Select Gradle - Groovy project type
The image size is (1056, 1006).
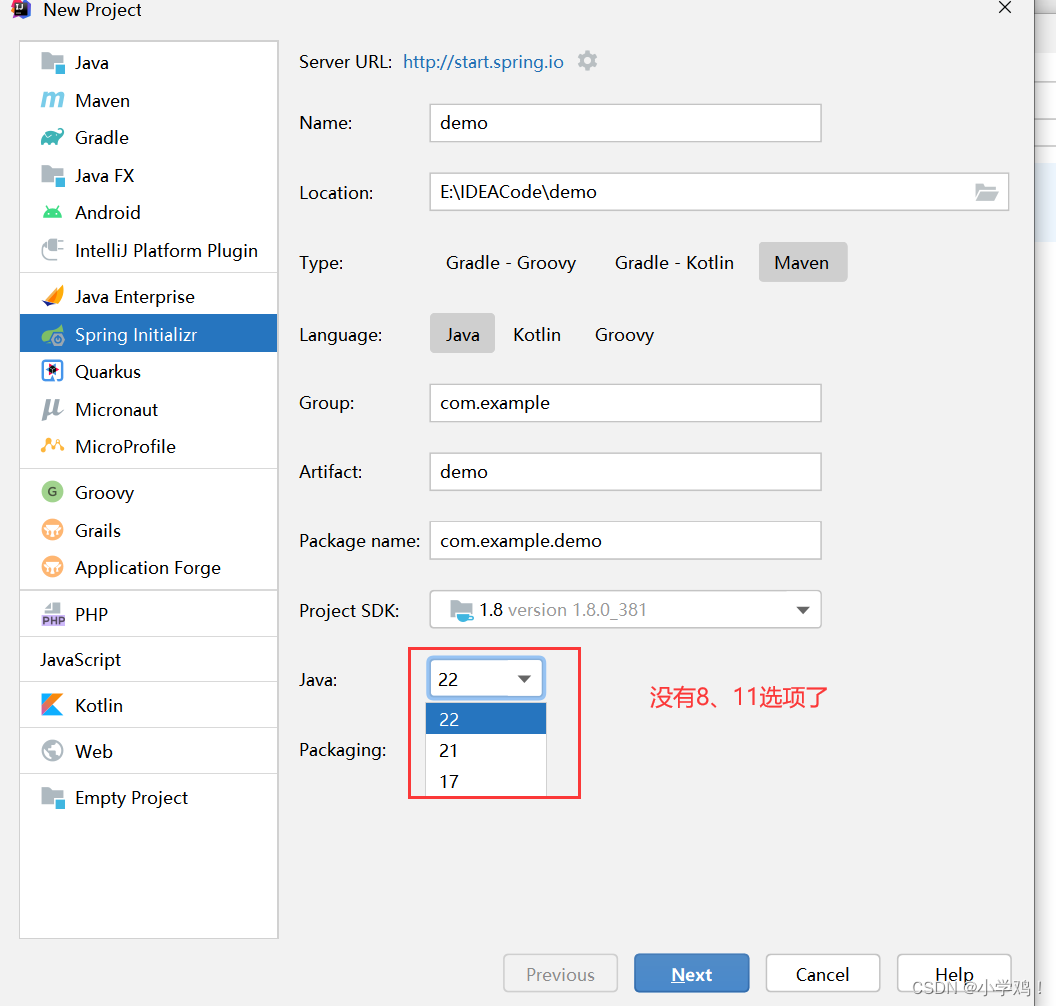[x=510, y=263]
